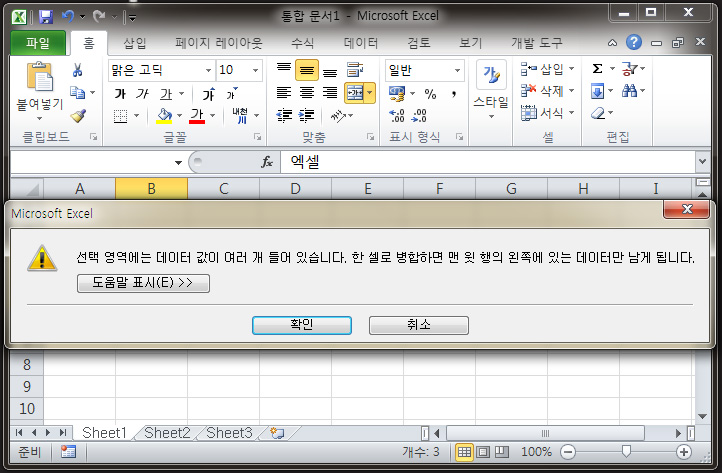The width and height of the screenshot is (722, 473).
Task: Switch to the 삽입 ribbon tab
Action: click(135, 43)
